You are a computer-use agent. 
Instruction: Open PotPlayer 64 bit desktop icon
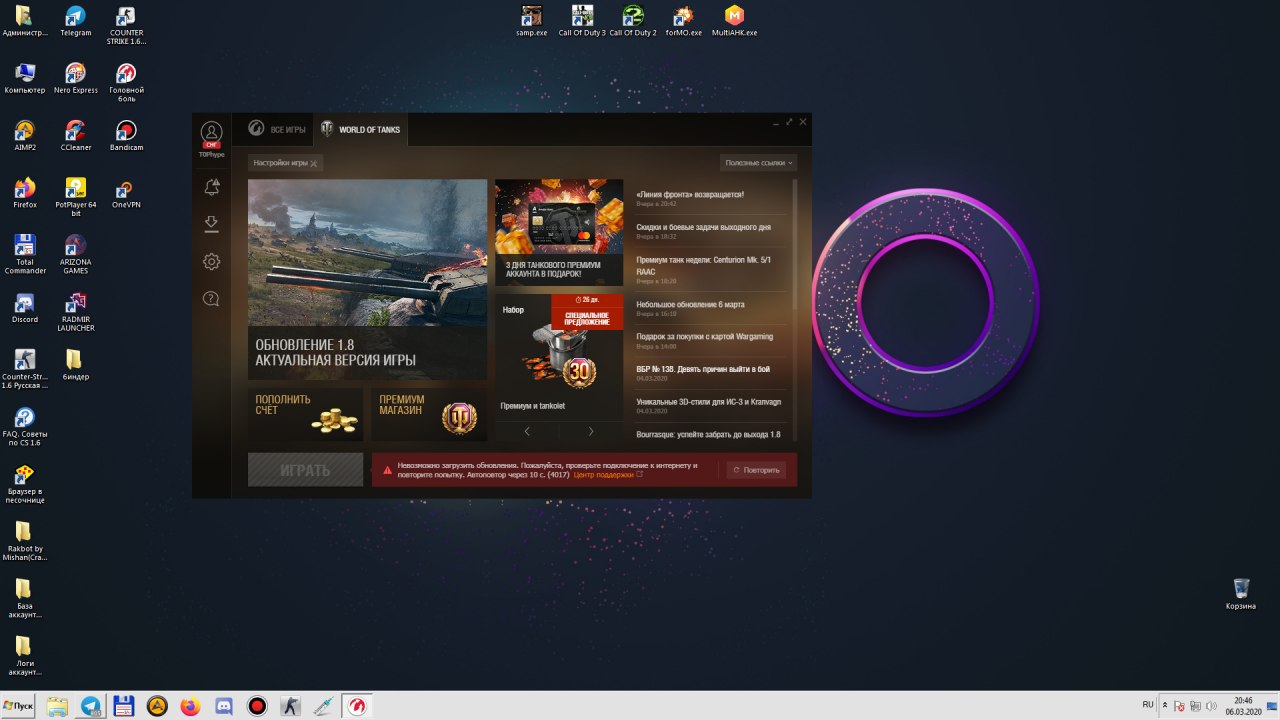75,197
